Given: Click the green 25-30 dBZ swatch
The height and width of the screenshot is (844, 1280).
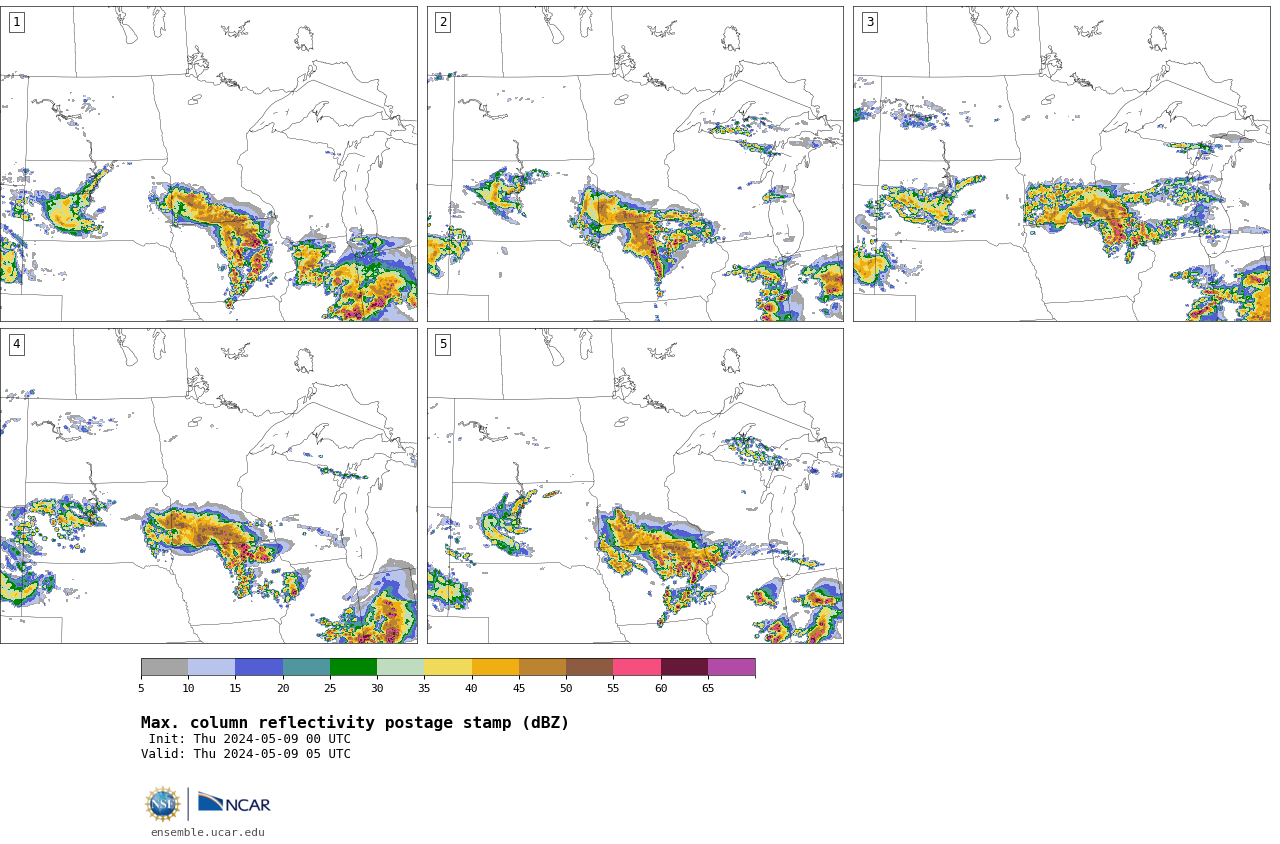Looking at the screenshot, I should click(x=353, y=667).
